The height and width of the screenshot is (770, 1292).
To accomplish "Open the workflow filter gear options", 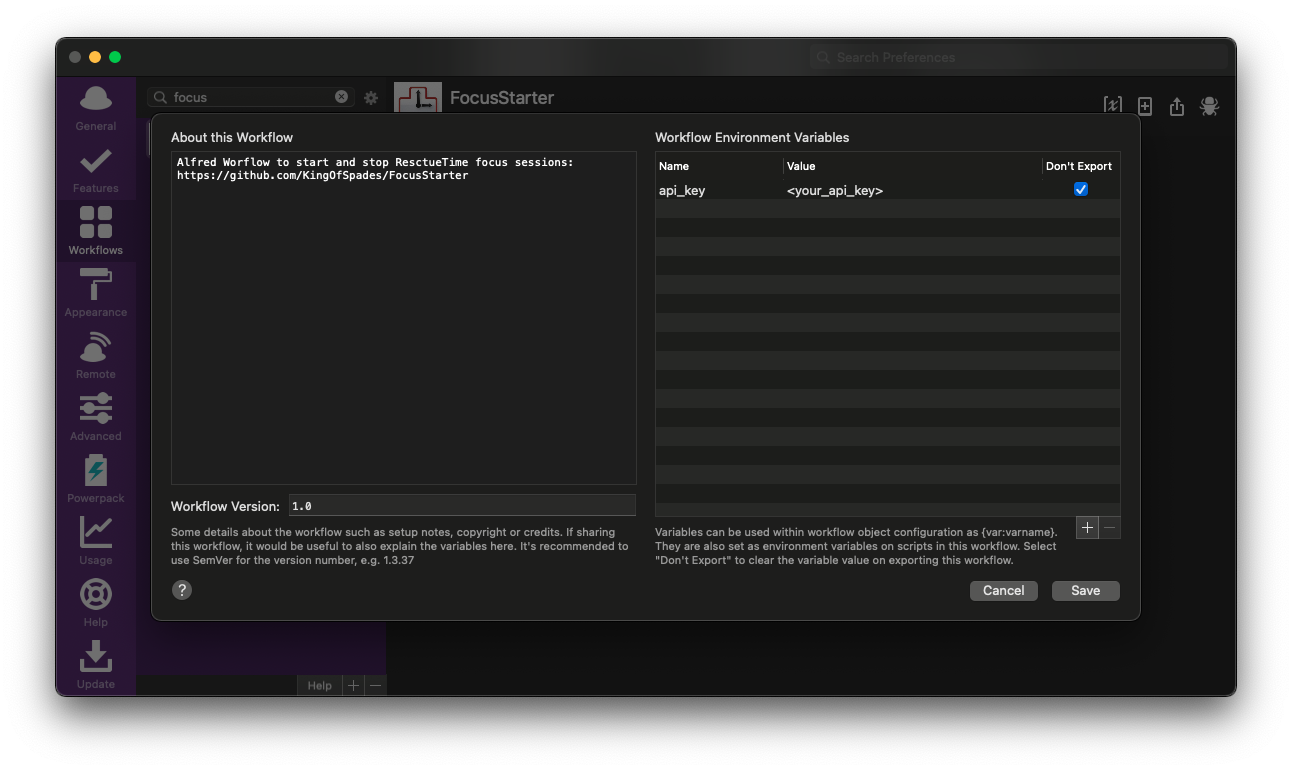I will click(x=371, y=98).
